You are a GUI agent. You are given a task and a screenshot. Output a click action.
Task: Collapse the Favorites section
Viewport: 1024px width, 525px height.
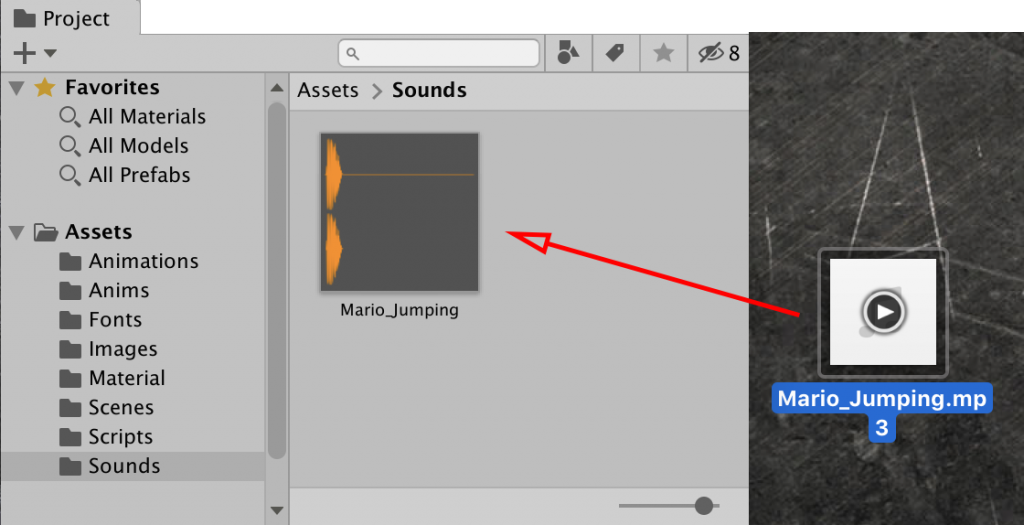click(17, 88)
